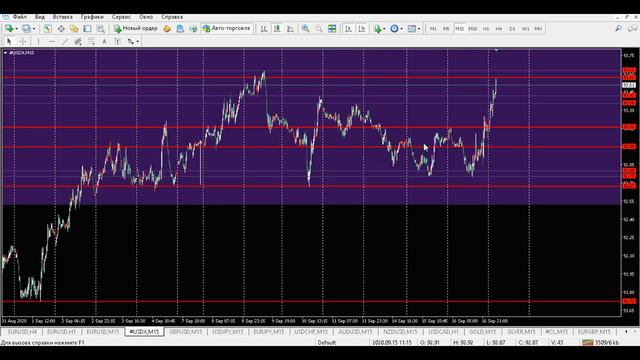The height and width of the screenshot is (360, 640).
Task: Select the Fibonacci retracement tool
Action: pos(91,41)
